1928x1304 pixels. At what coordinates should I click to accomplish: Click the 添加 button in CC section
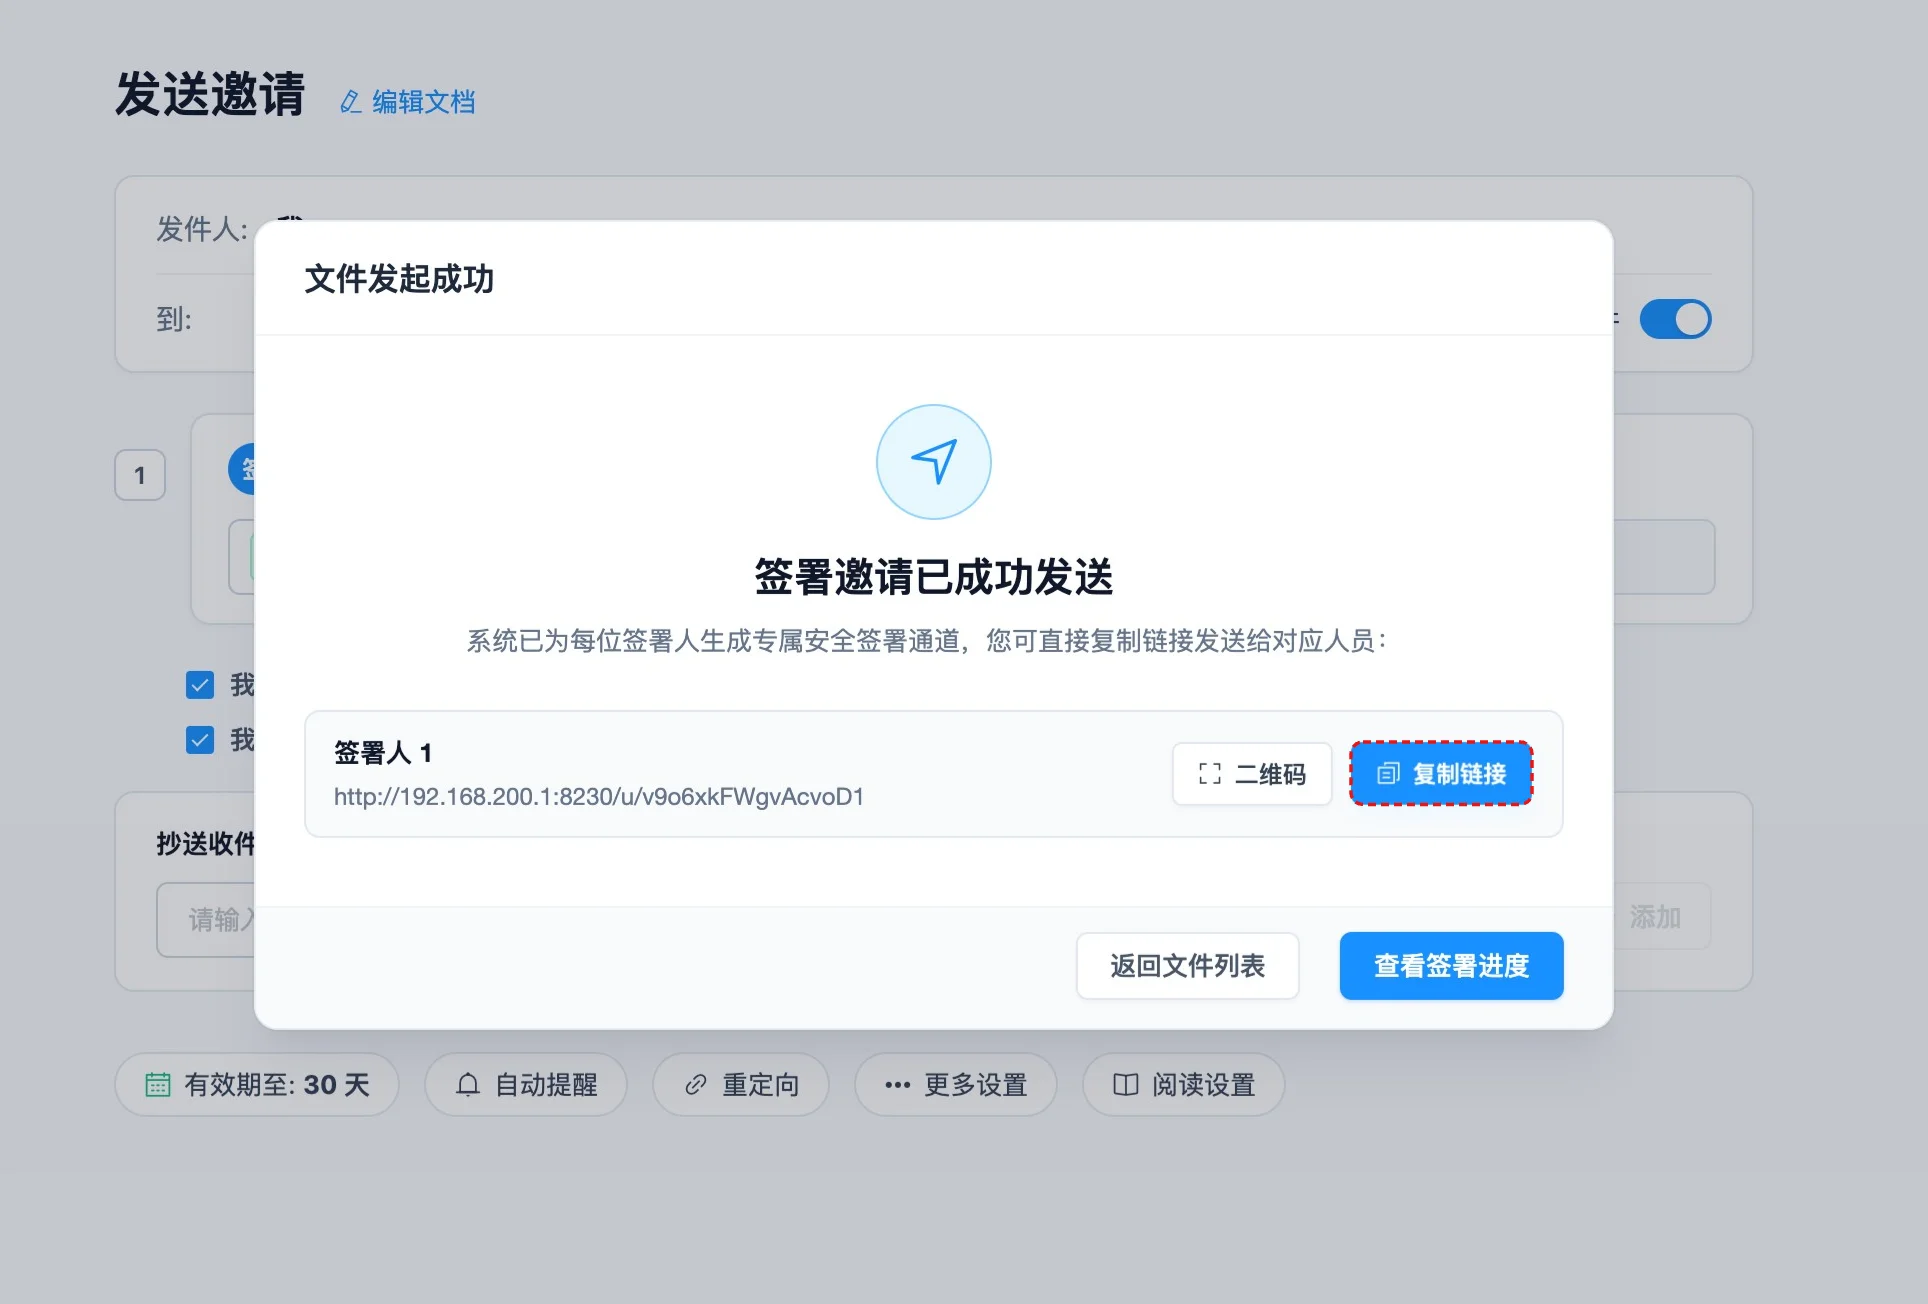(x=1655, y=917)
